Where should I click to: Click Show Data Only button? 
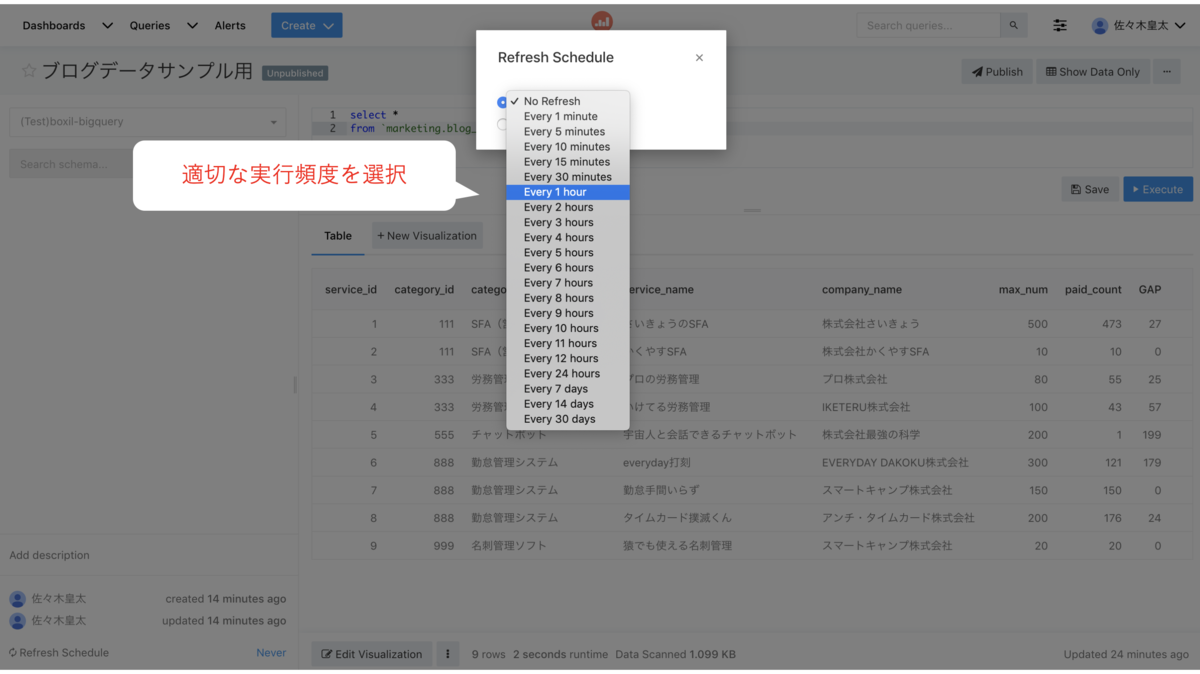click(1093, 71)
